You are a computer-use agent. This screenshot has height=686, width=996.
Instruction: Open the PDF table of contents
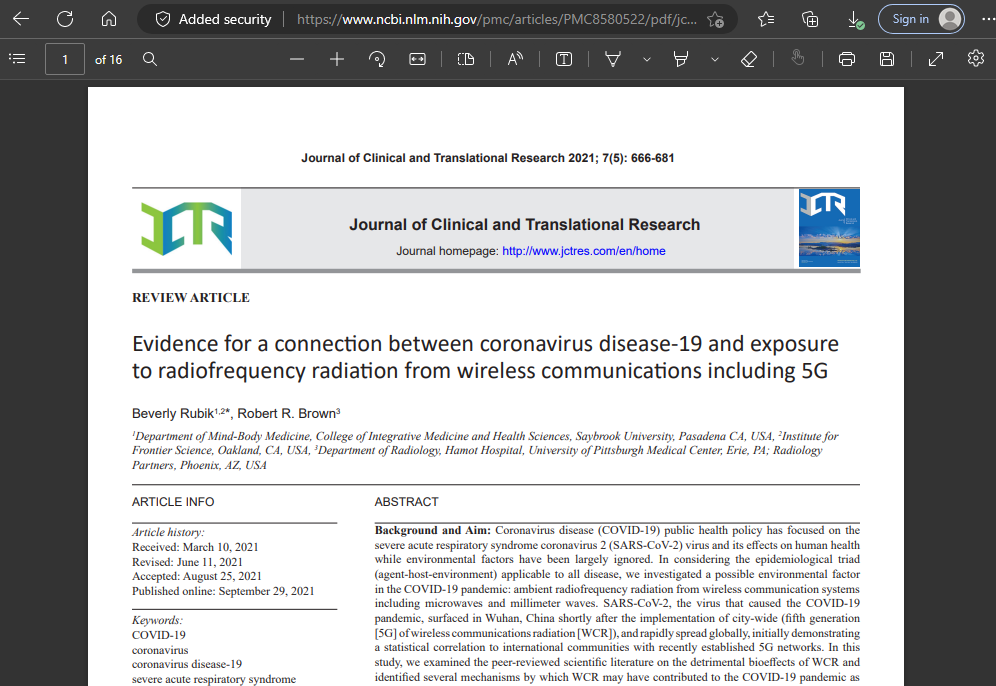(17, 59)
